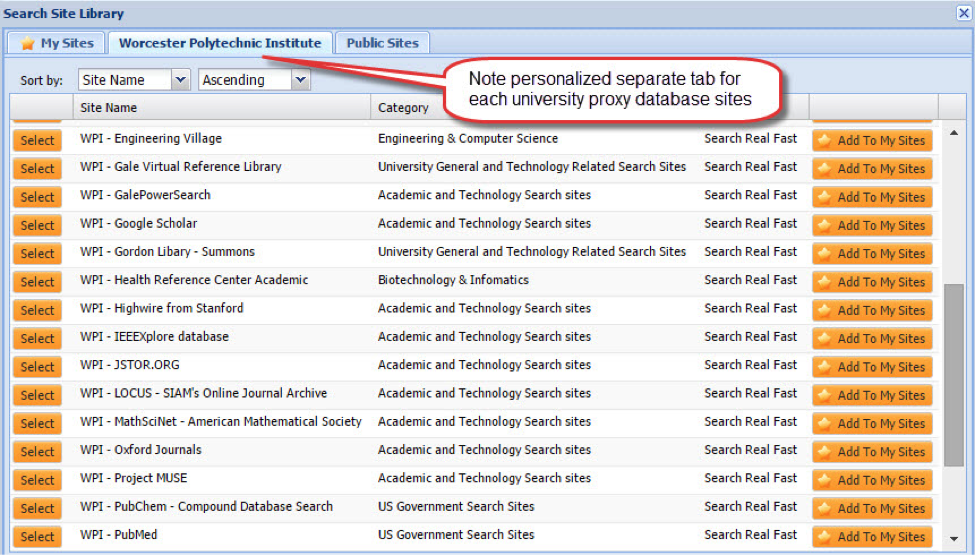Select WPI - Health Reference Center Academic
Screen dimensions: 975x555
[x=37, y=282]
